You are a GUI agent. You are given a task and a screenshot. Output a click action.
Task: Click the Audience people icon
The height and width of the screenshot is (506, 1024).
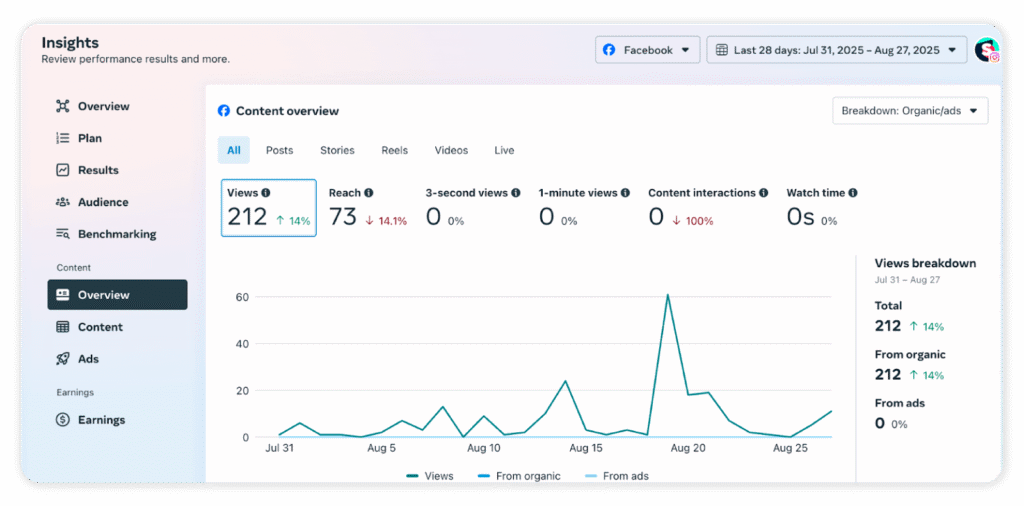coord(63,202)
